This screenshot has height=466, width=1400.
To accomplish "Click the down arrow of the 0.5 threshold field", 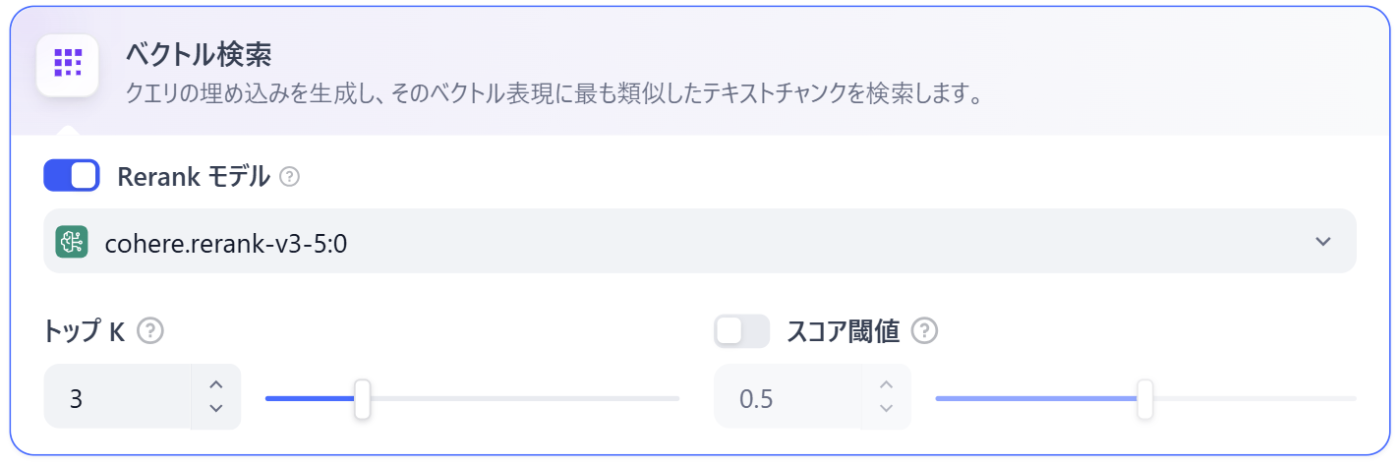I will pos(885,408).
